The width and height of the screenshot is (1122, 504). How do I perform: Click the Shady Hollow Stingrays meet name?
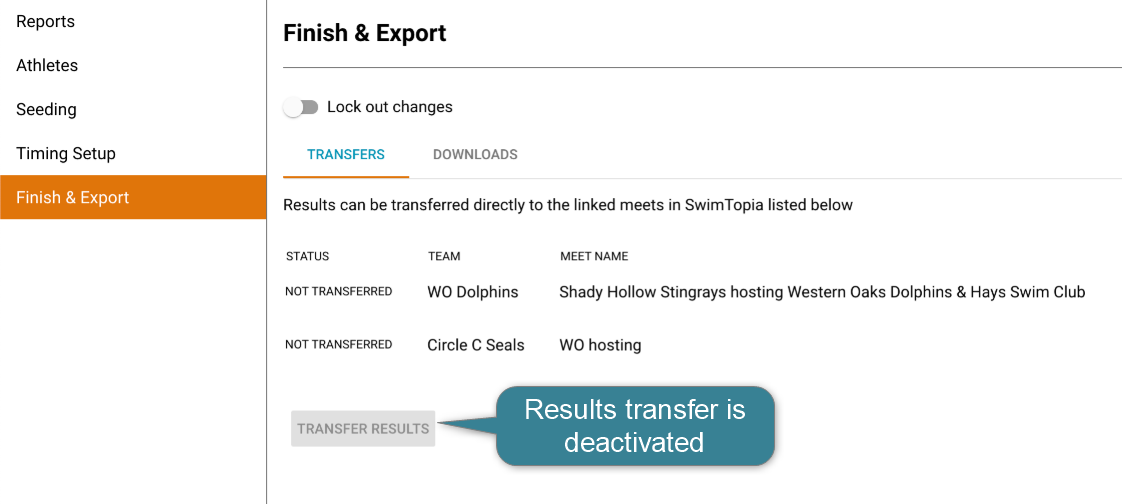(822, 293)
